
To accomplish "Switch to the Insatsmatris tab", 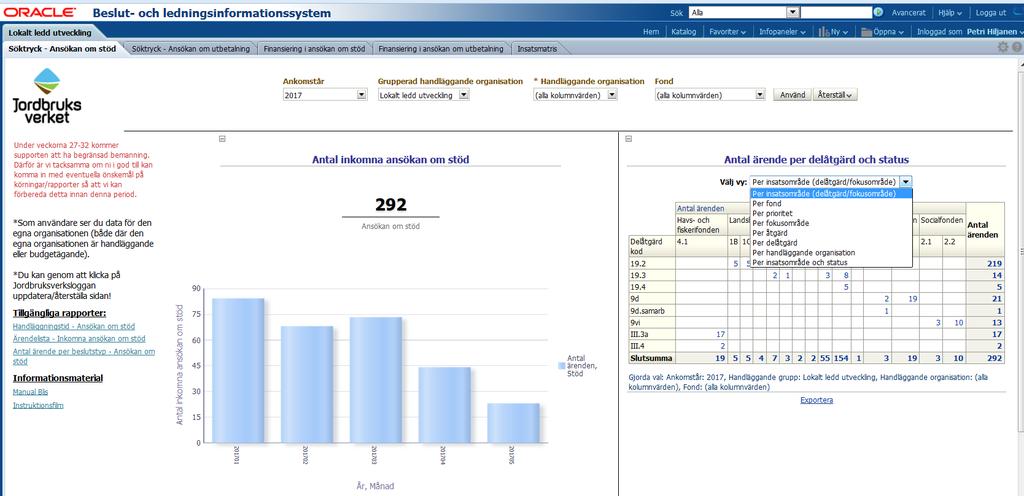I will (537, 48).
